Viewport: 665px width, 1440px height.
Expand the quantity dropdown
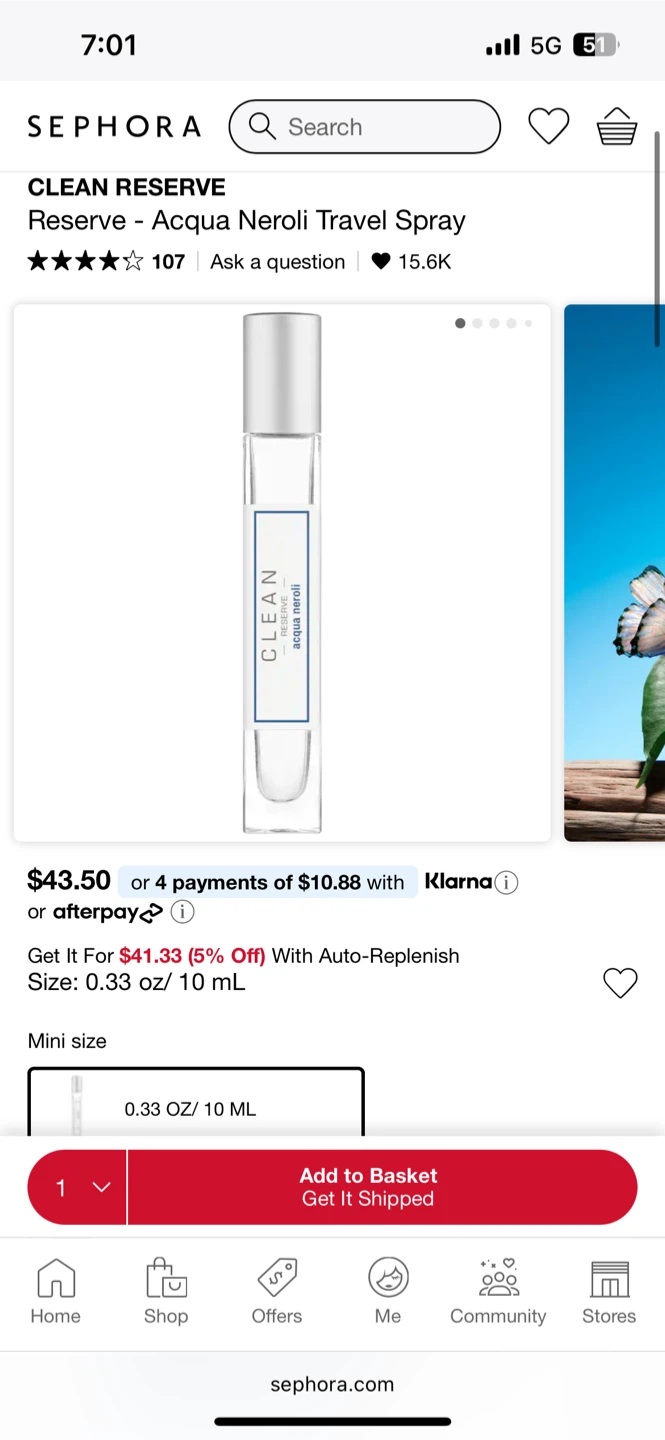point(78,1187)
